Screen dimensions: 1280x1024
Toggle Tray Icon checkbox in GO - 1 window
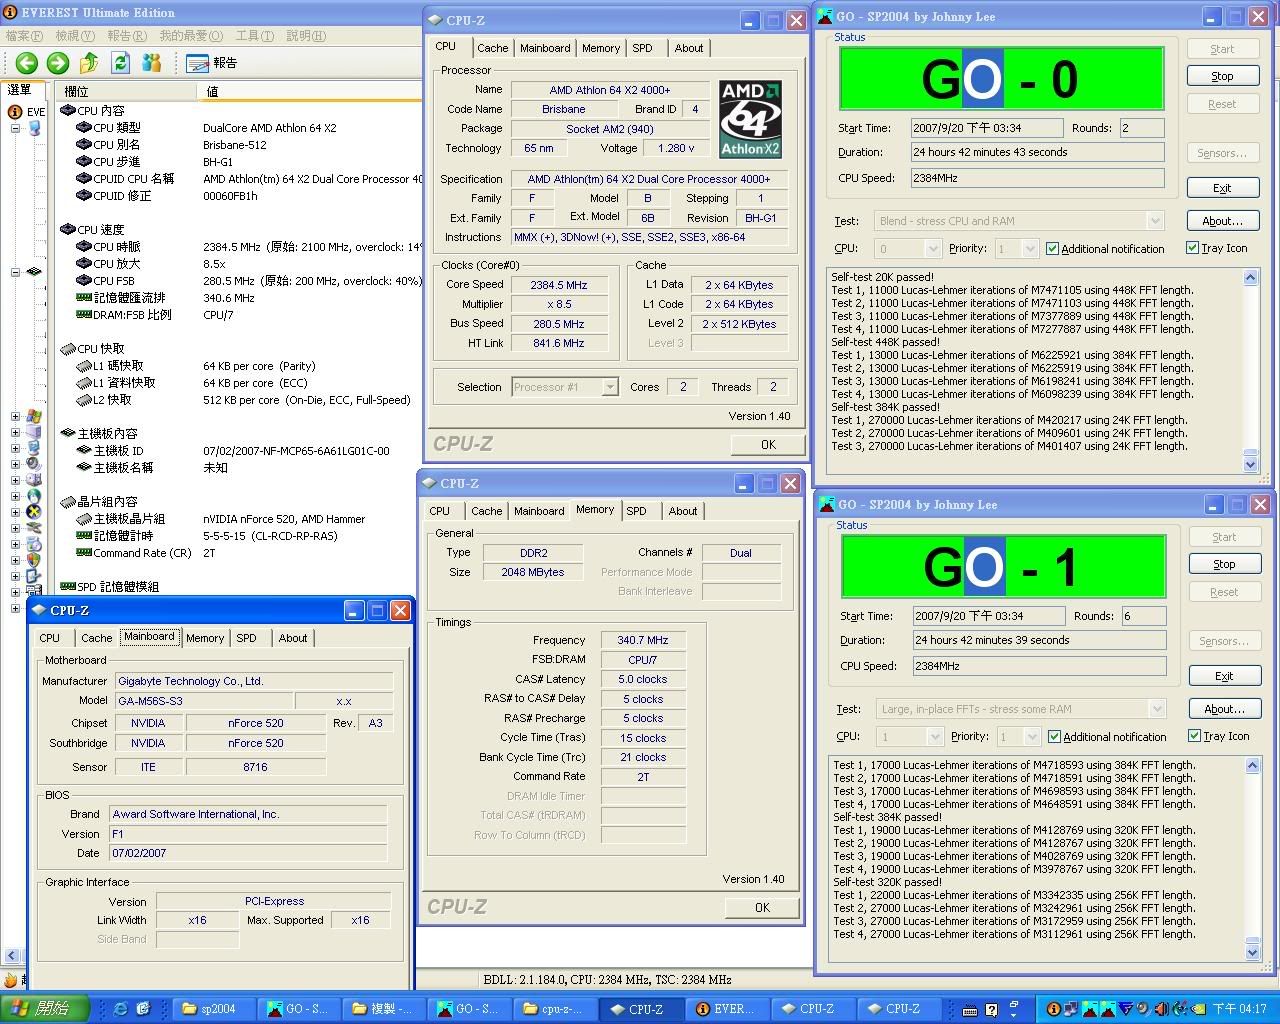1194,736
